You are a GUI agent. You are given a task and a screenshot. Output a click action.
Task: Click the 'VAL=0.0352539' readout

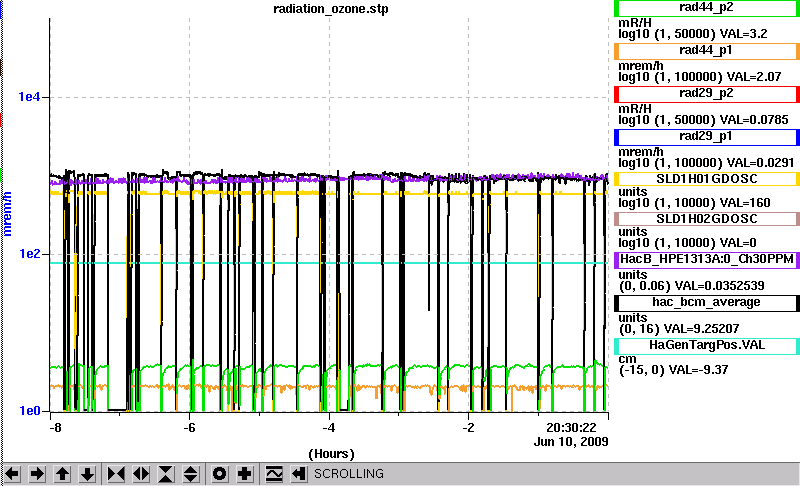click(719, 286)
